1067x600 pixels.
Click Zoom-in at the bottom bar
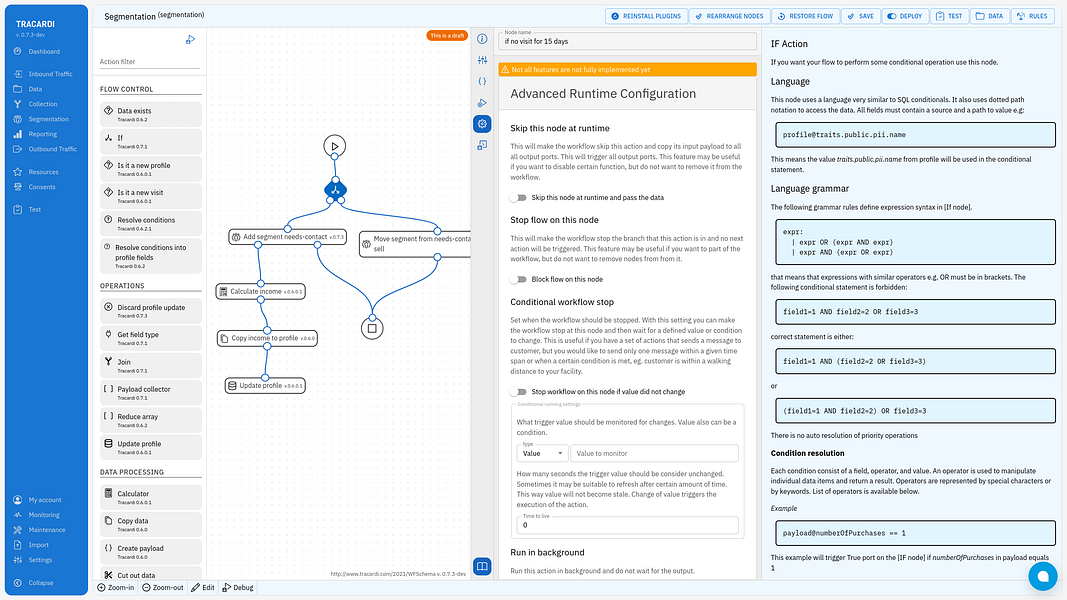(116, 588)
